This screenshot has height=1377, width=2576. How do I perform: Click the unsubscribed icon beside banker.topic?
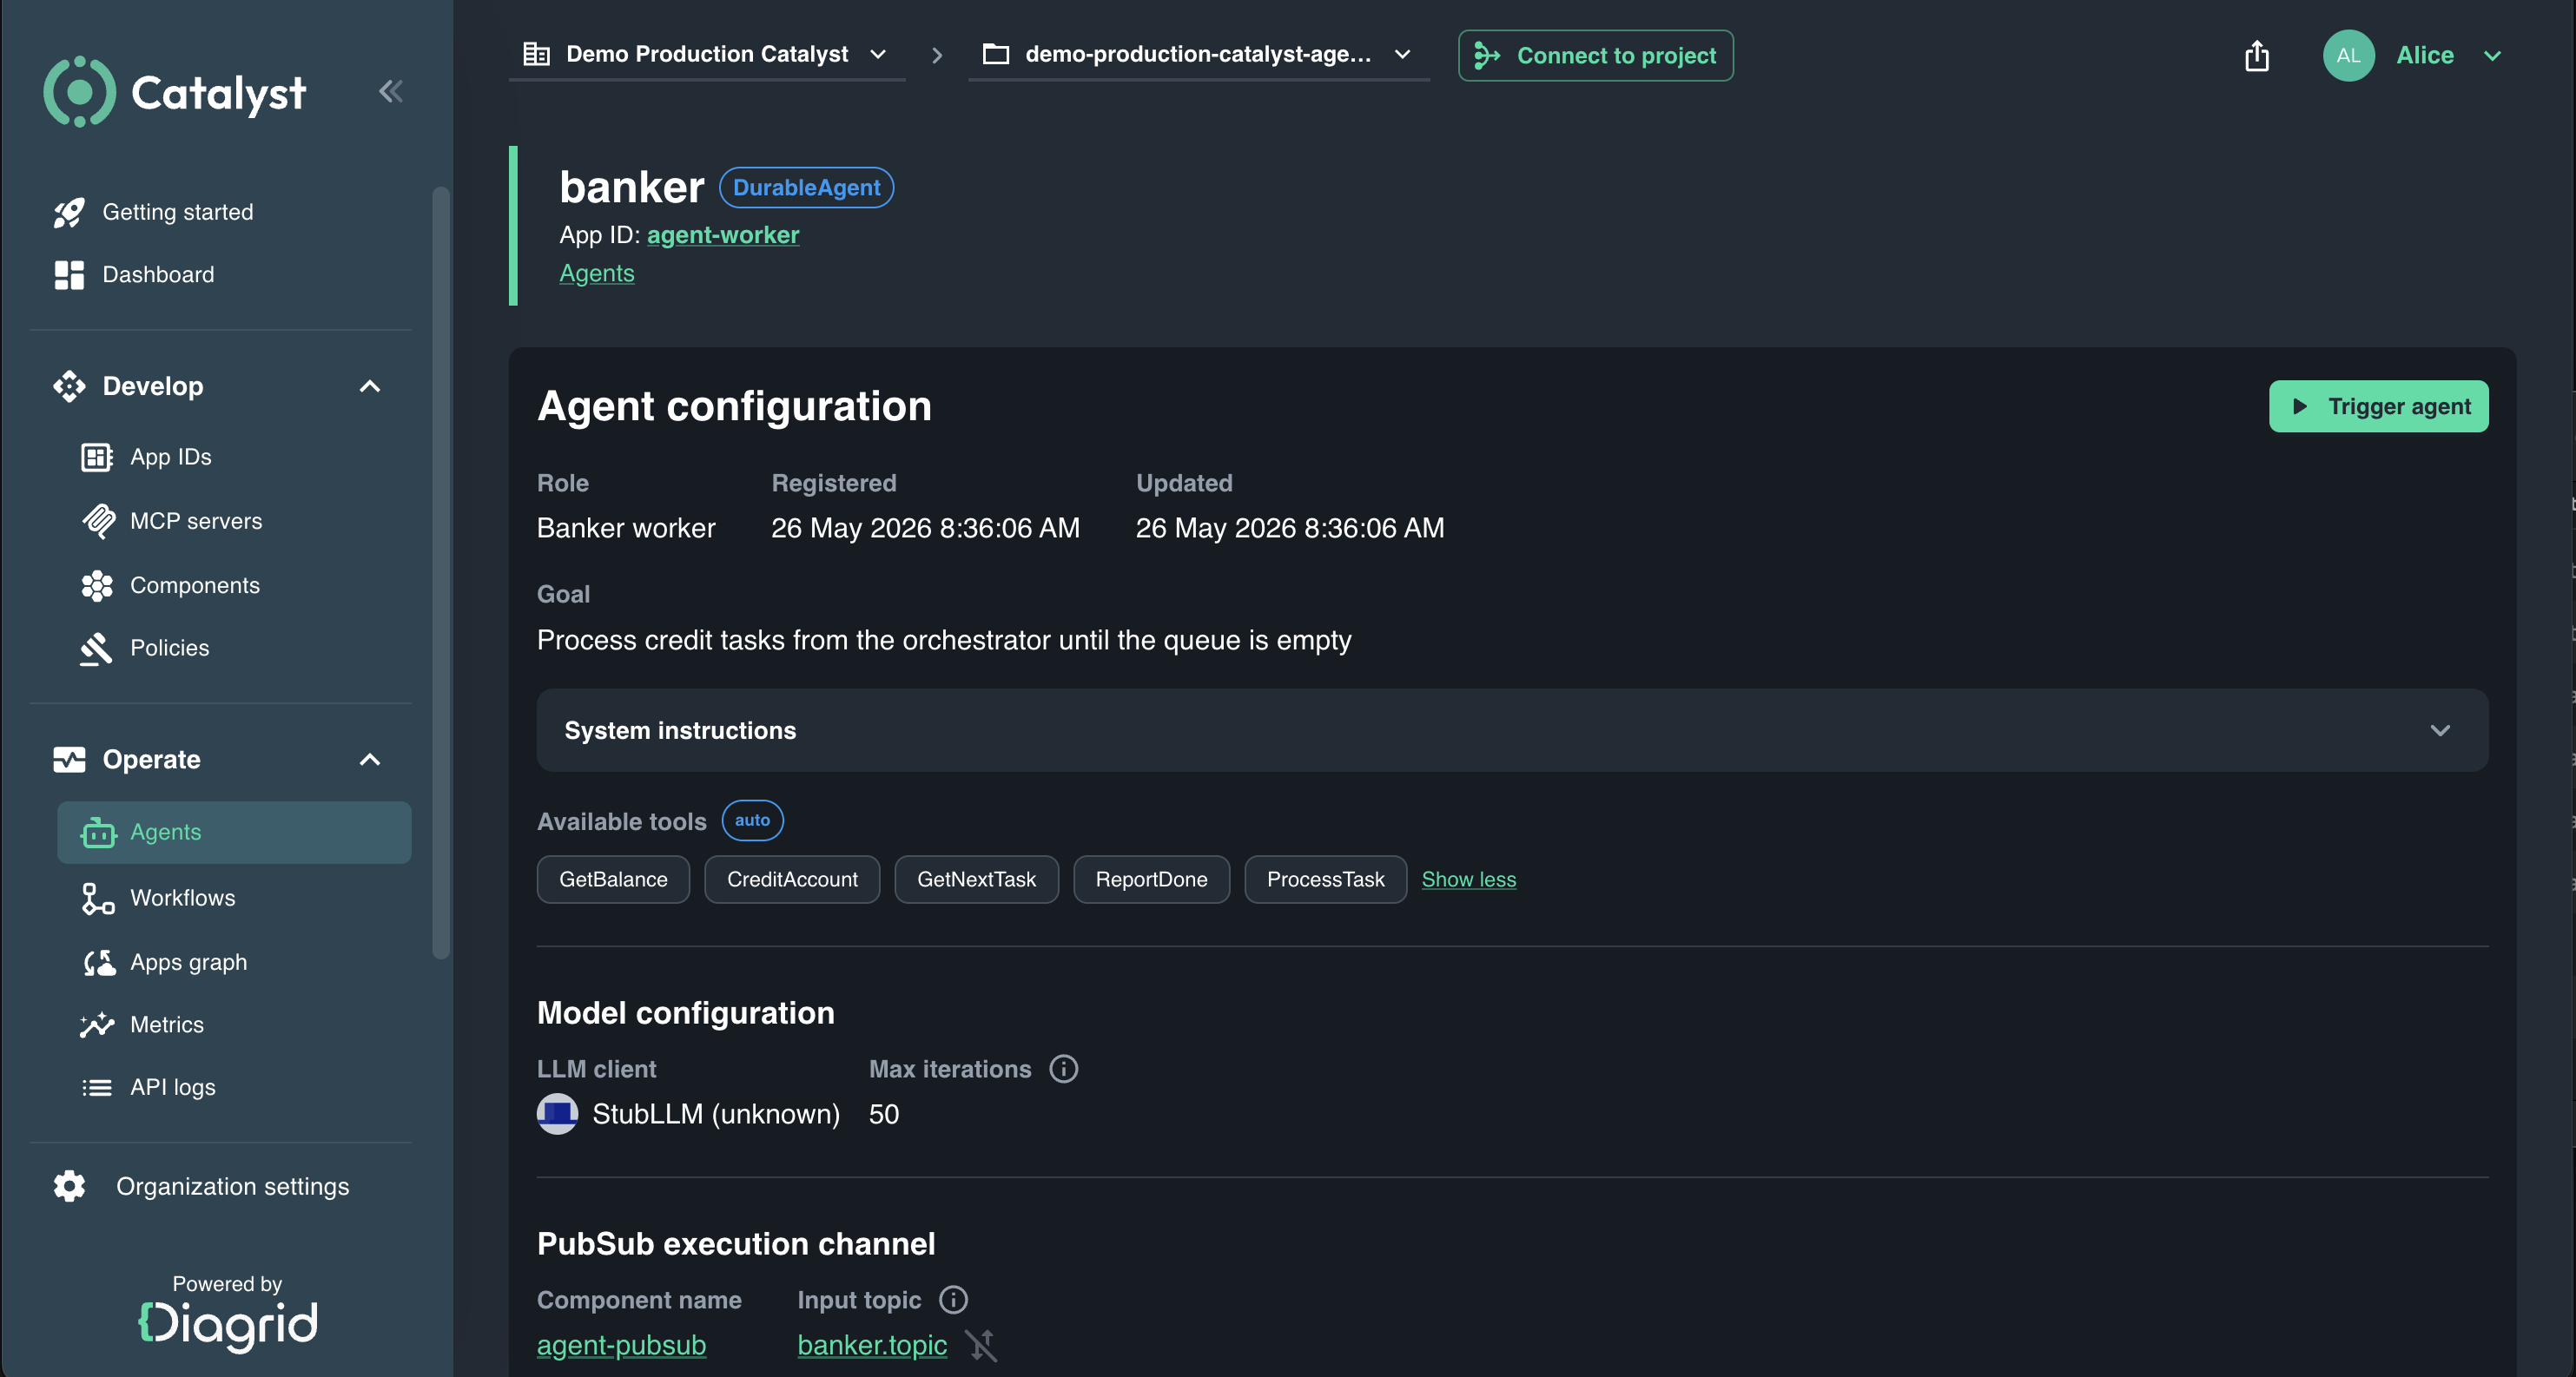coord(981,1346)
